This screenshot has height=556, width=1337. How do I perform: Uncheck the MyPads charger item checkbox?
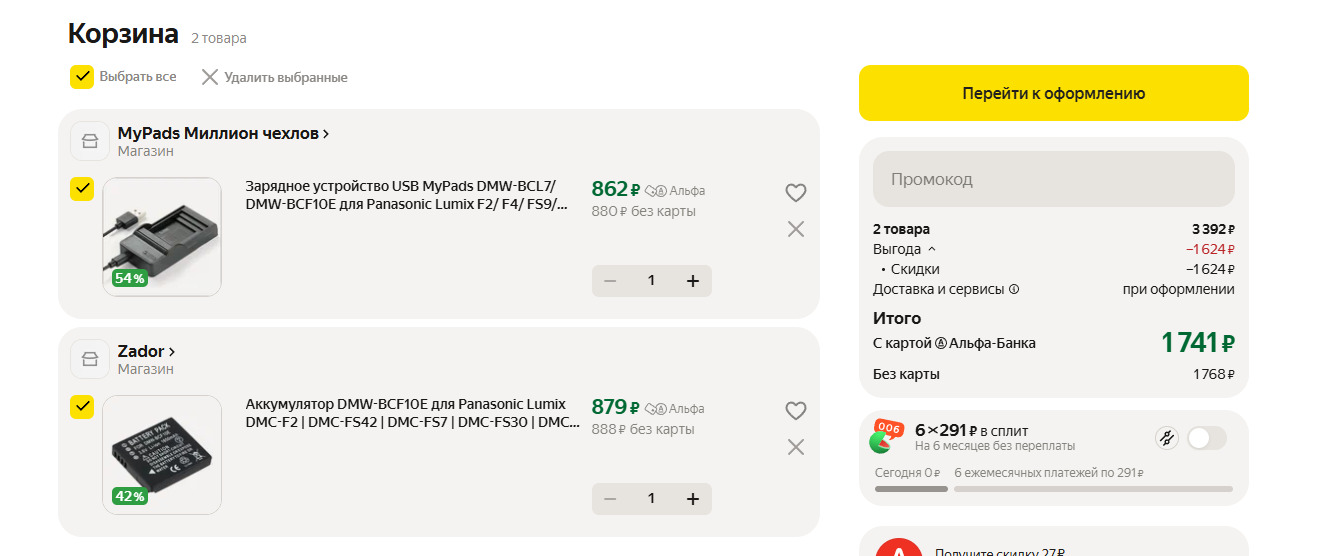[82, 189]
